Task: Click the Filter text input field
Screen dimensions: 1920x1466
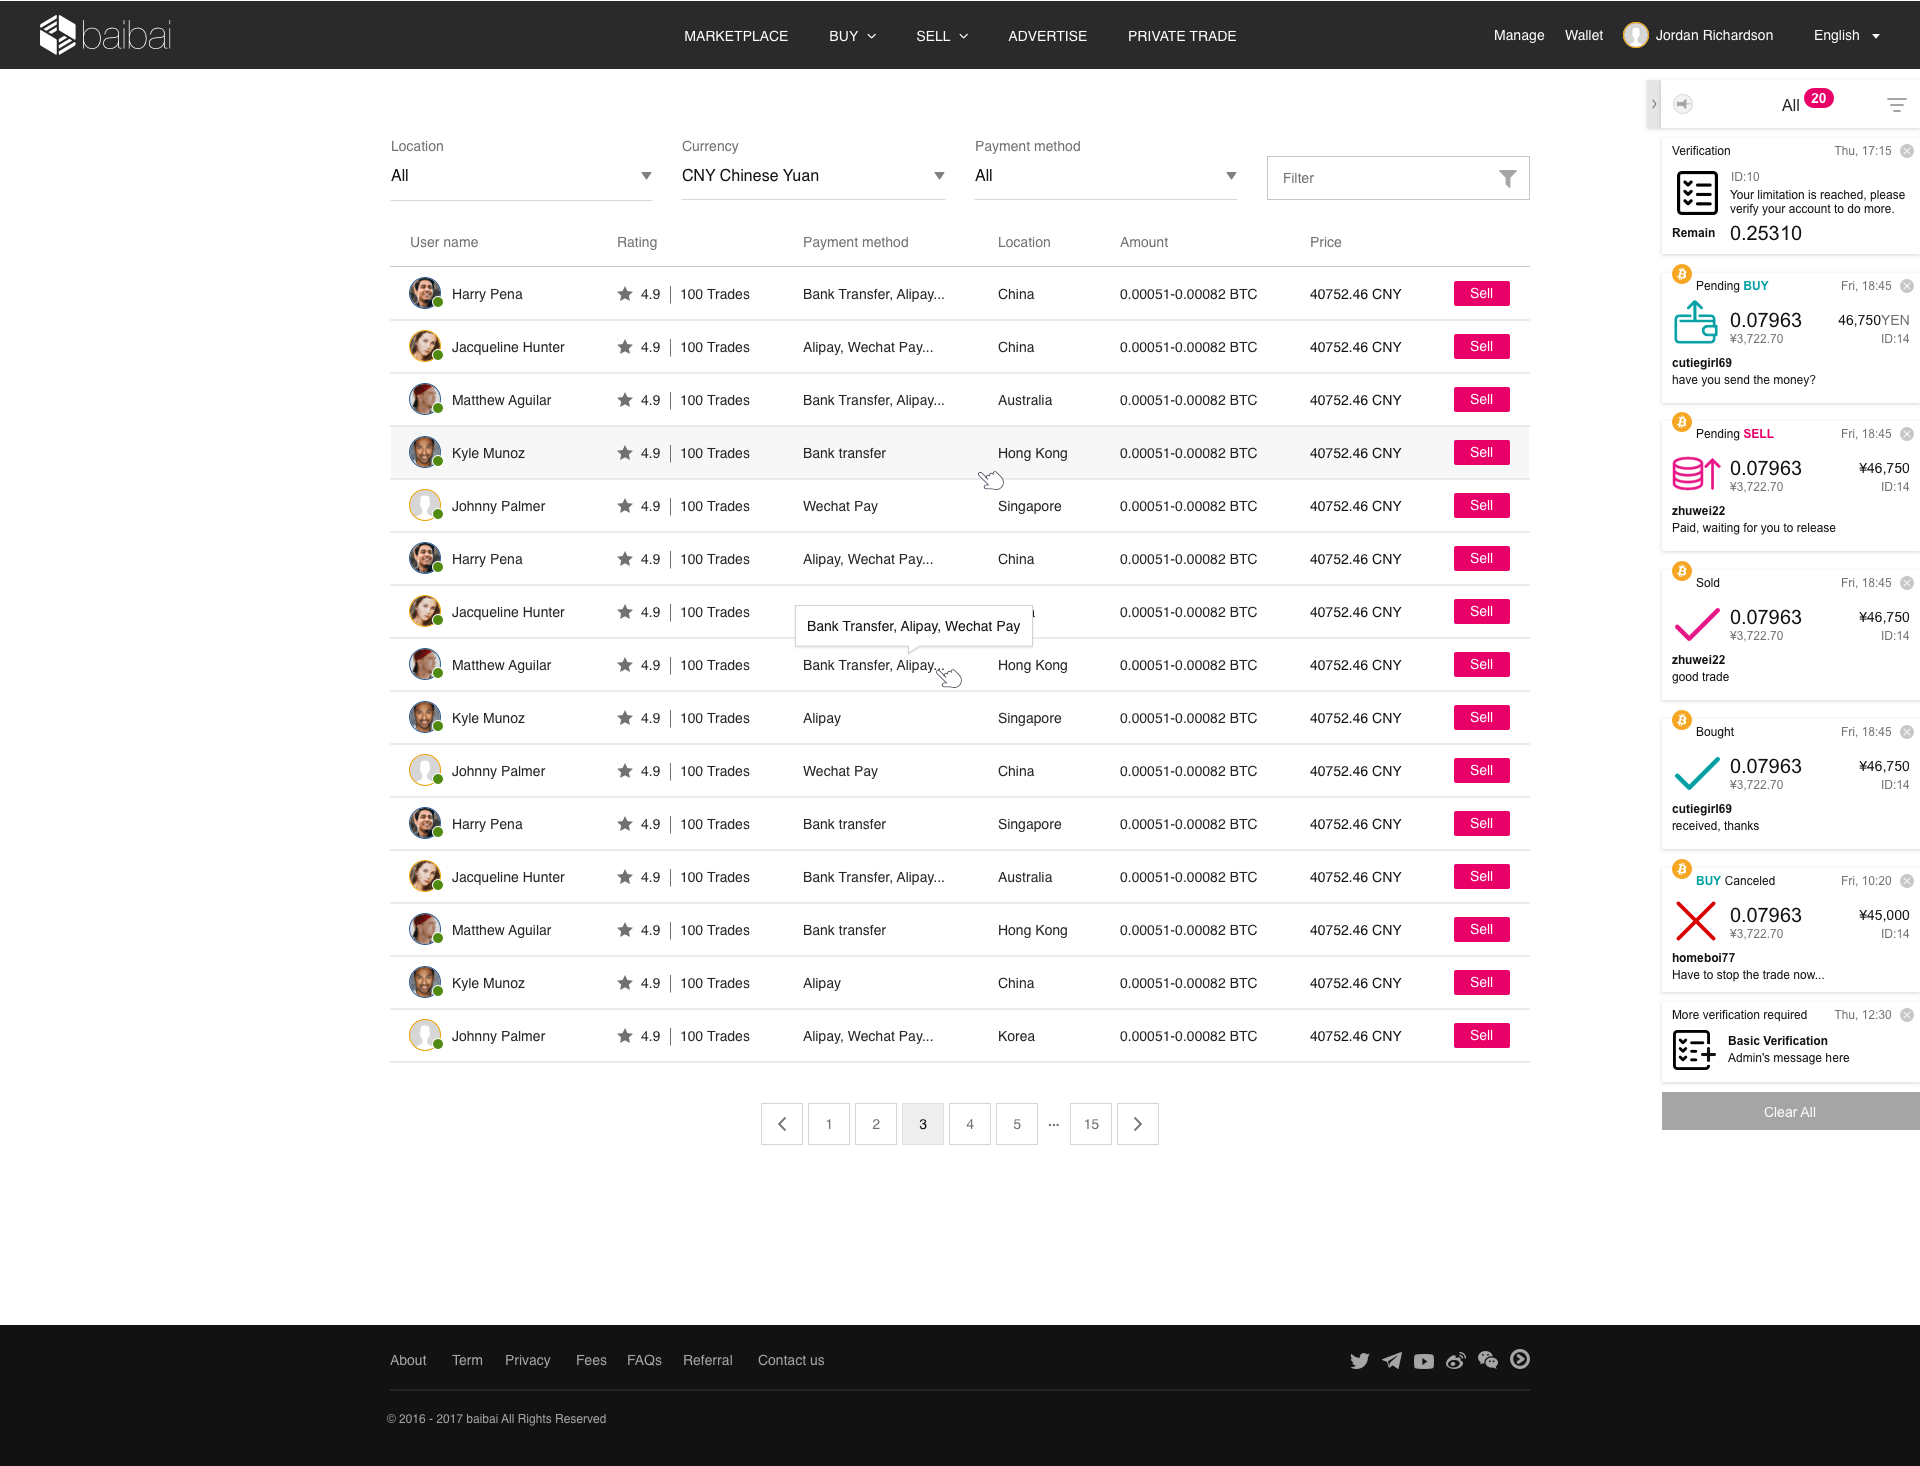Action: [x=1380, y=178]
